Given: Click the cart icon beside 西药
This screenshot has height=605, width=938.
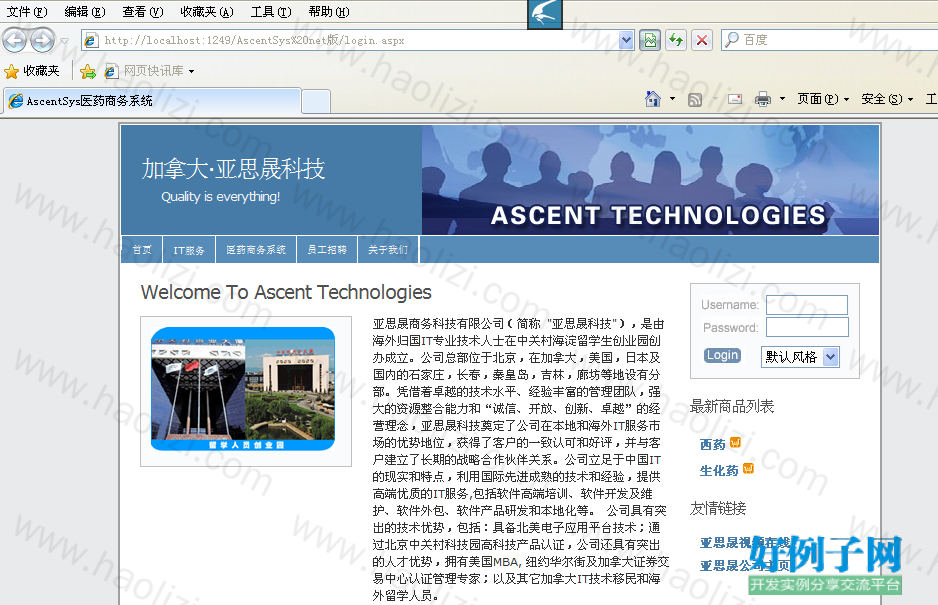Looking at the screenshot, I should [x=735, y=442].
